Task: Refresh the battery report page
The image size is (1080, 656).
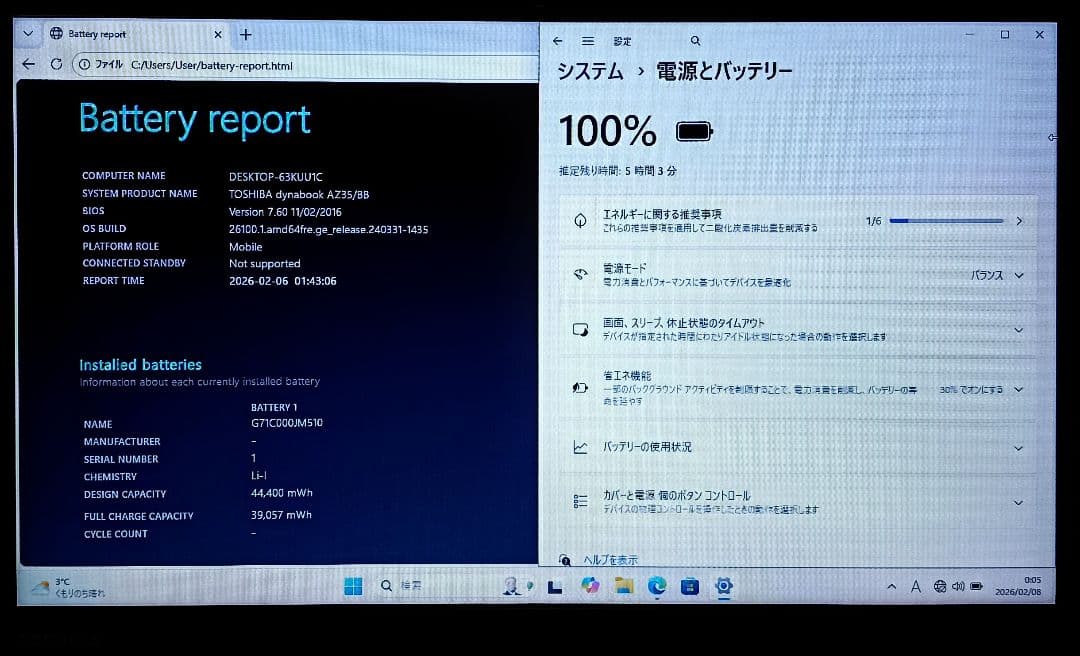Action: (x=57, y=65)
